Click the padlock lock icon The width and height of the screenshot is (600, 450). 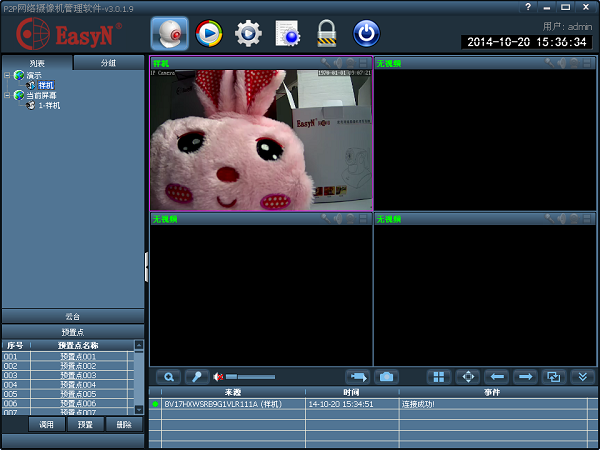click(326, 34)
